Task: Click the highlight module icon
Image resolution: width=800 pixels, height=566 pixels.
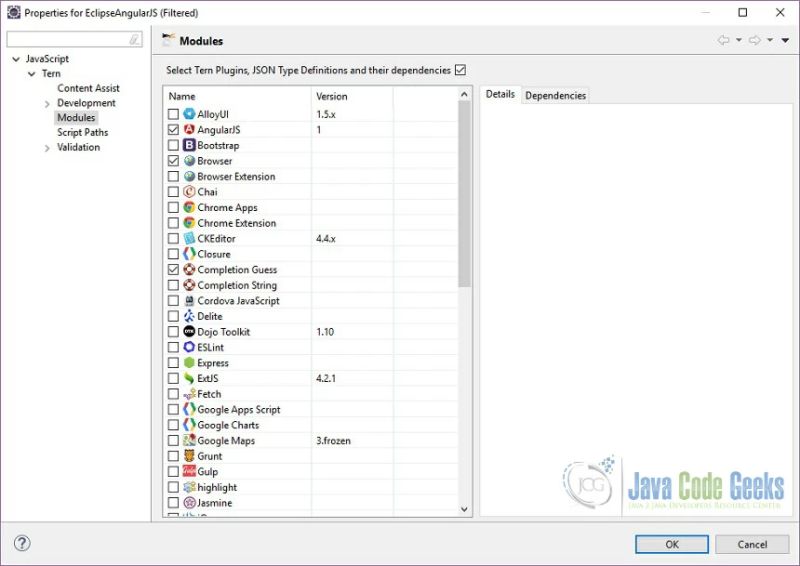Action: [x=189, y=487]
